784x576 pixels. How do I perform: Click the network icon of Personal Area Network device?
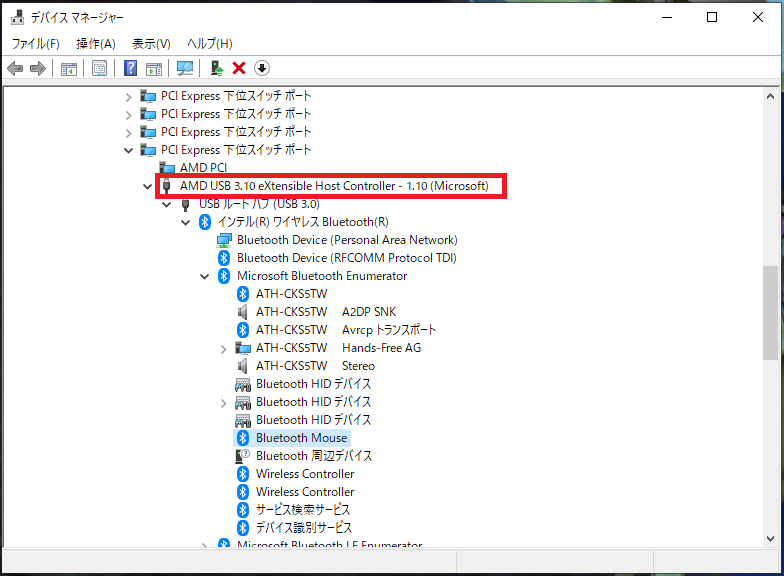pyautogui.click(x=224, y=240)
